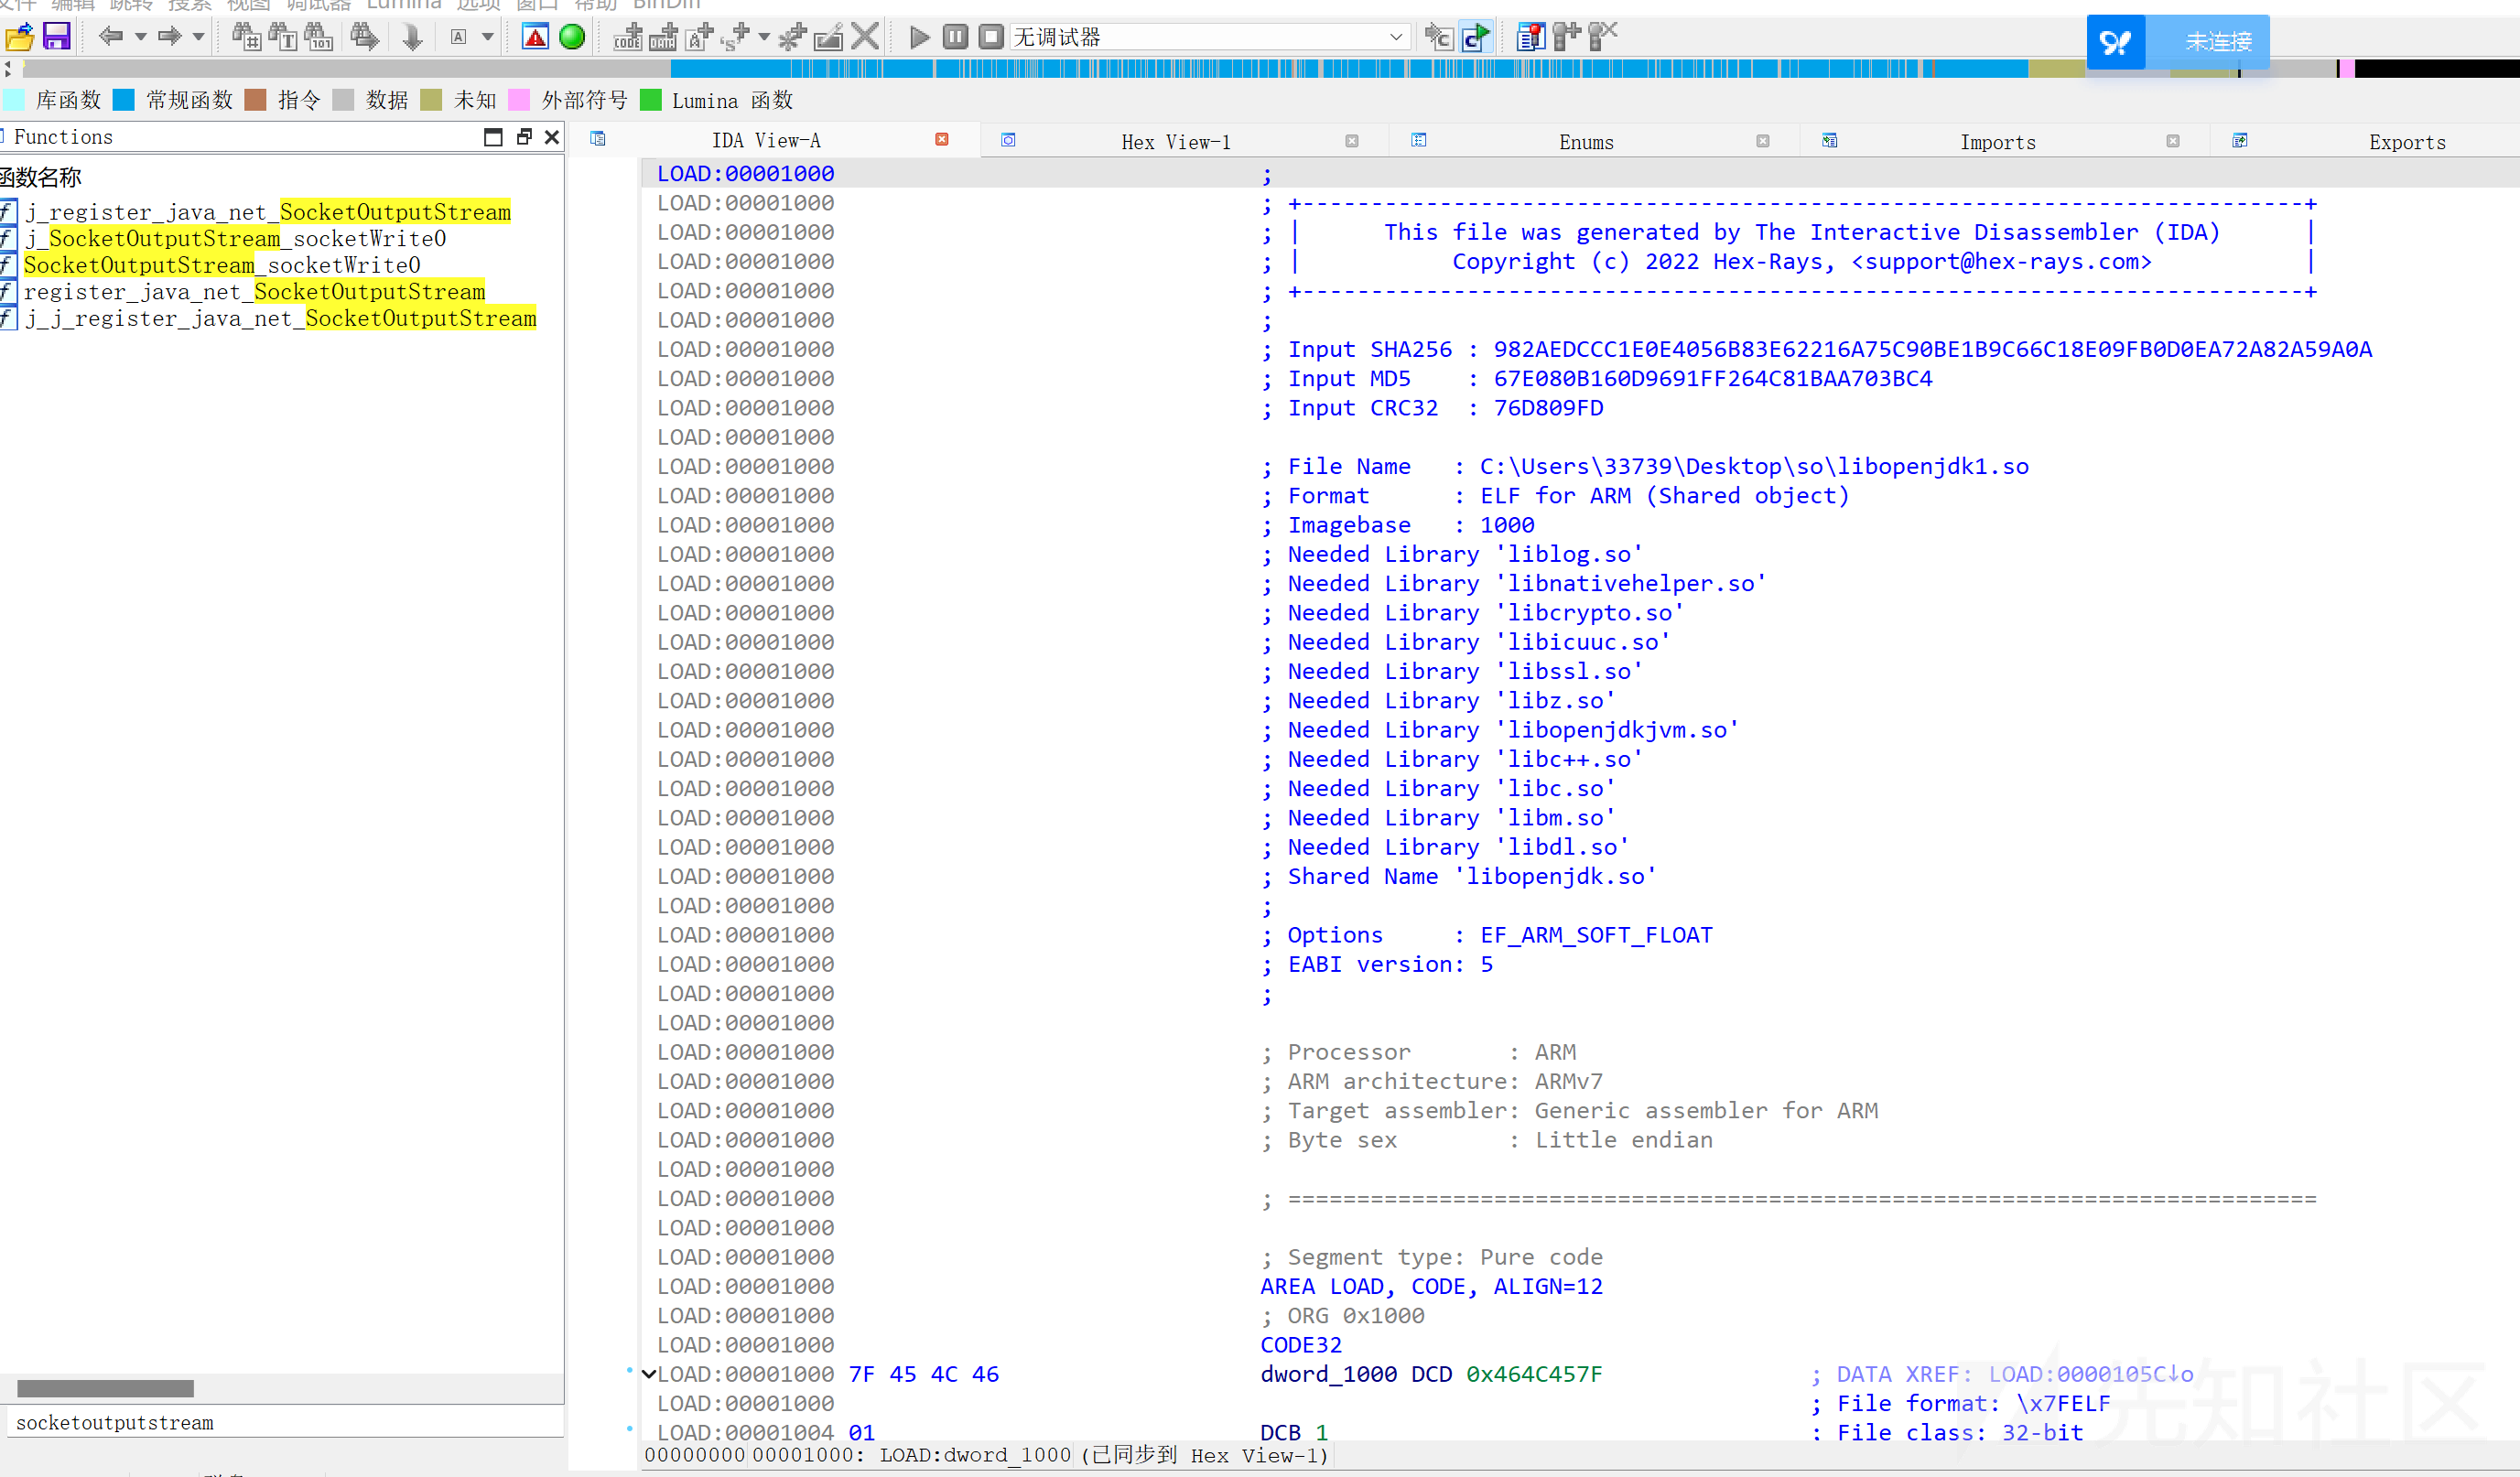Click the downward jump arrow icon

click(412, 38)
